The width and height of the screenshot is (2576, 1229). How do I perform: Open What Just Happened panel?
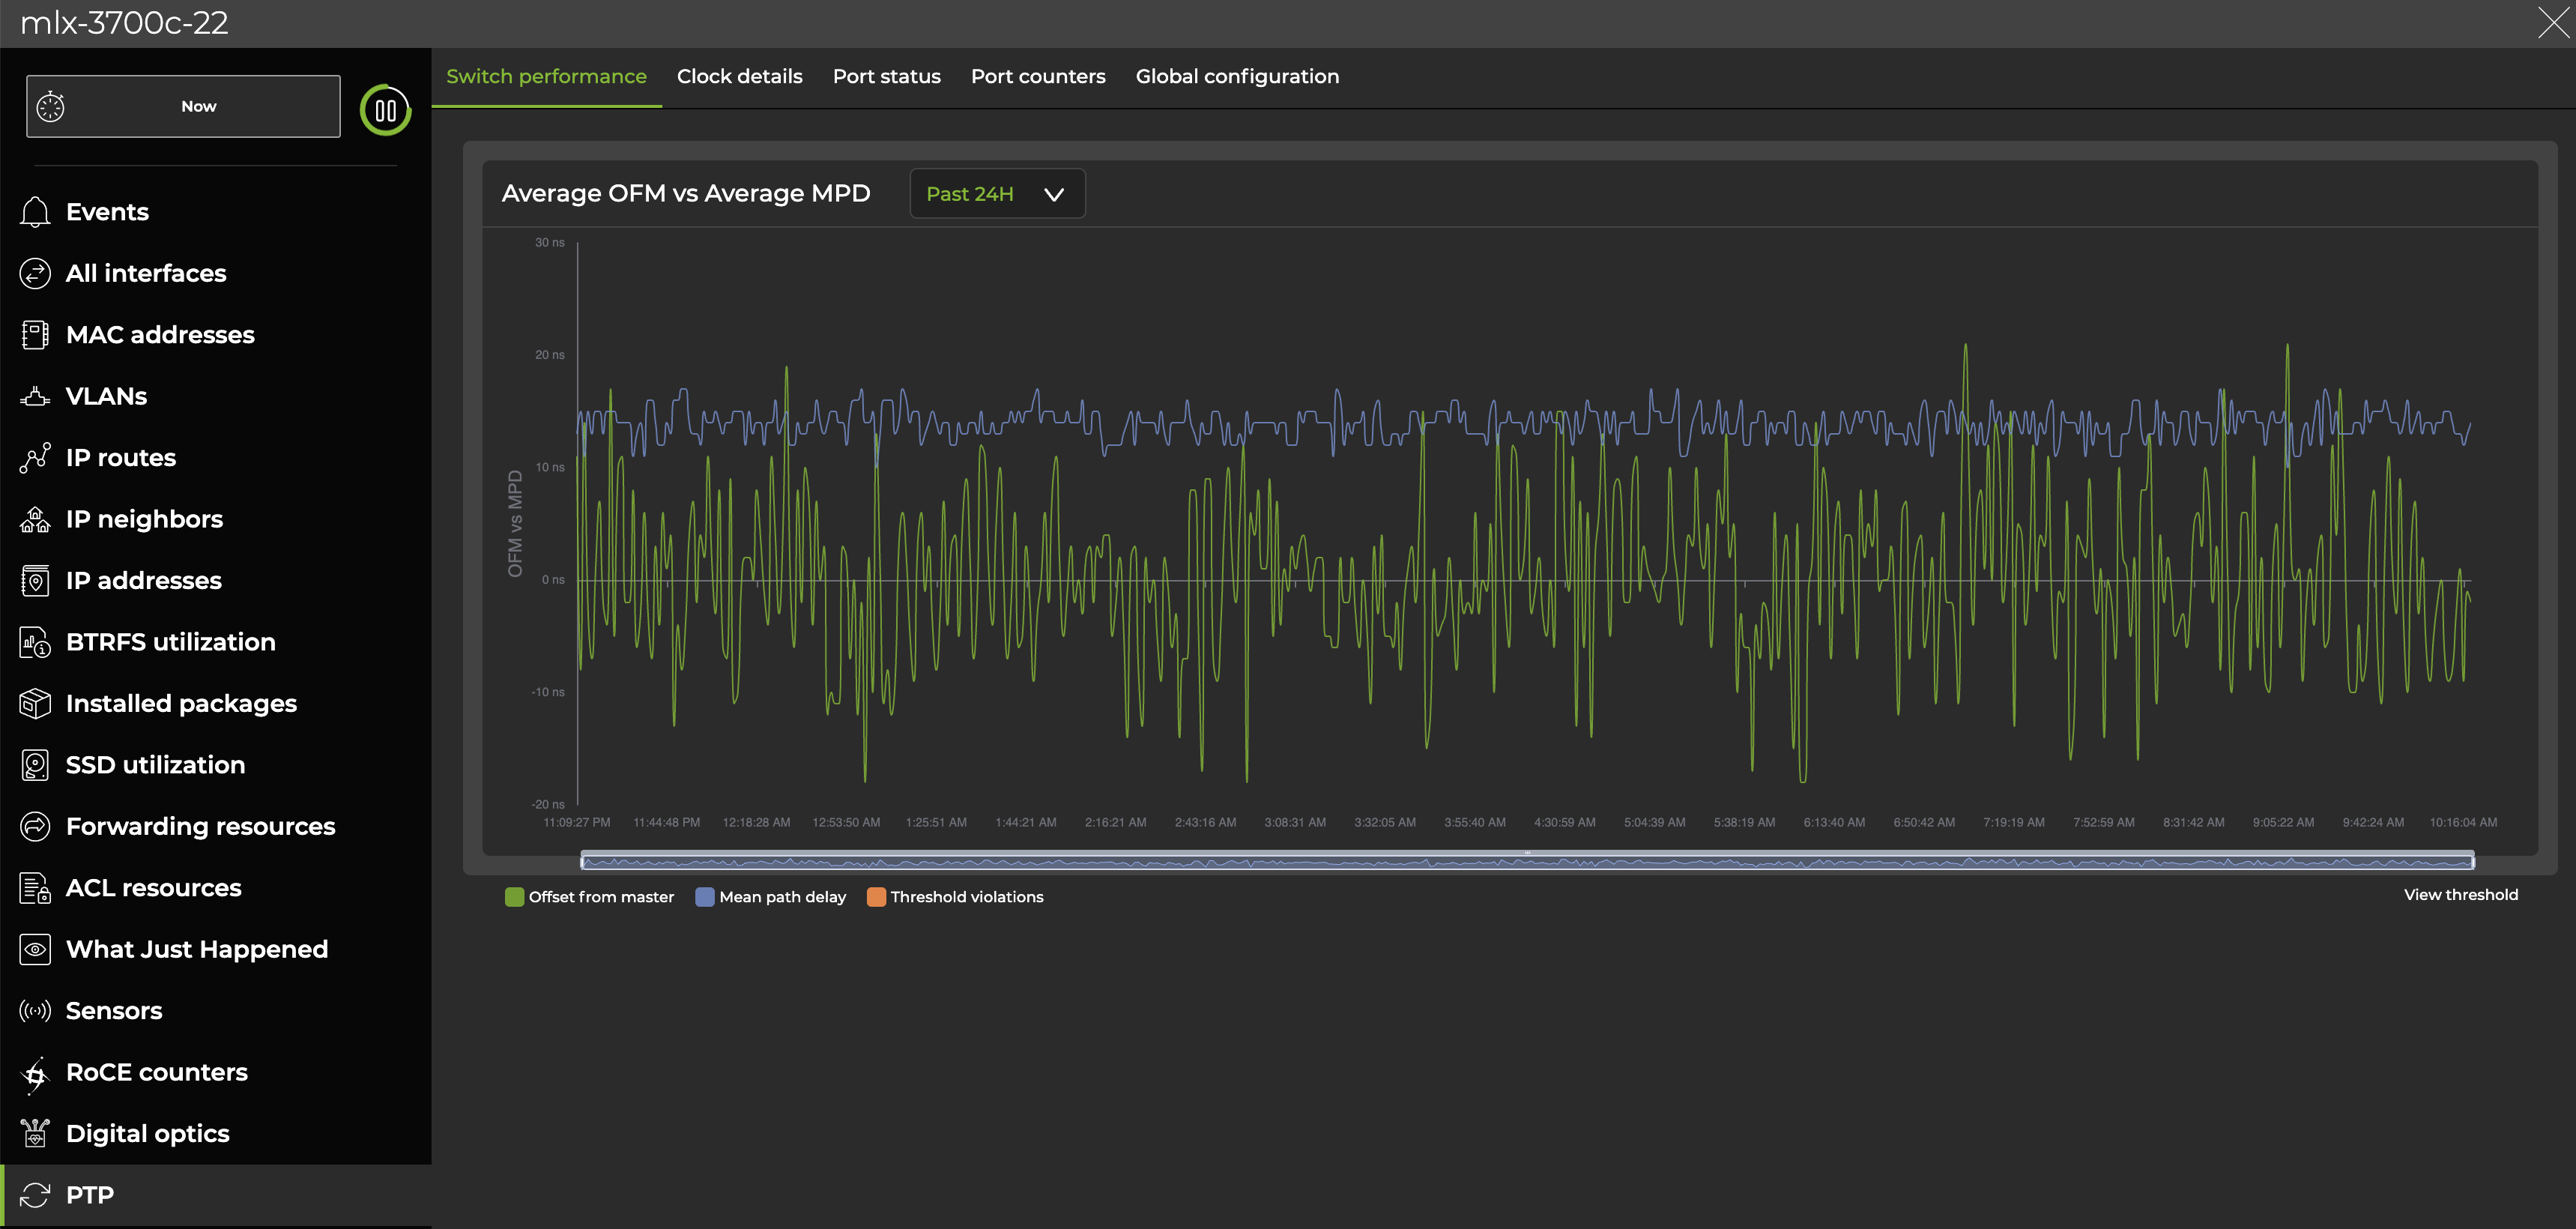[196, 948]
